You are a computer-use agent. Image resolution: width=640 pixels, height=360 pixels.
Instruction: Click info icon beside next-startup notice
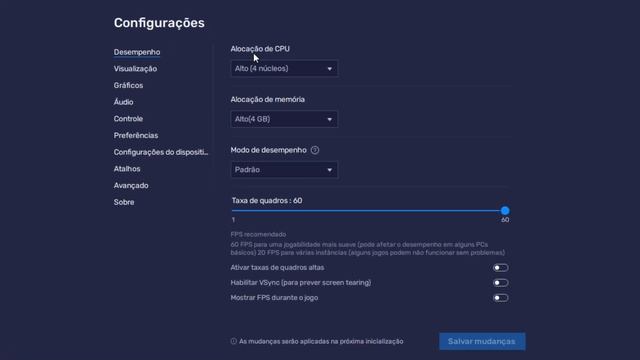[233, 341]
